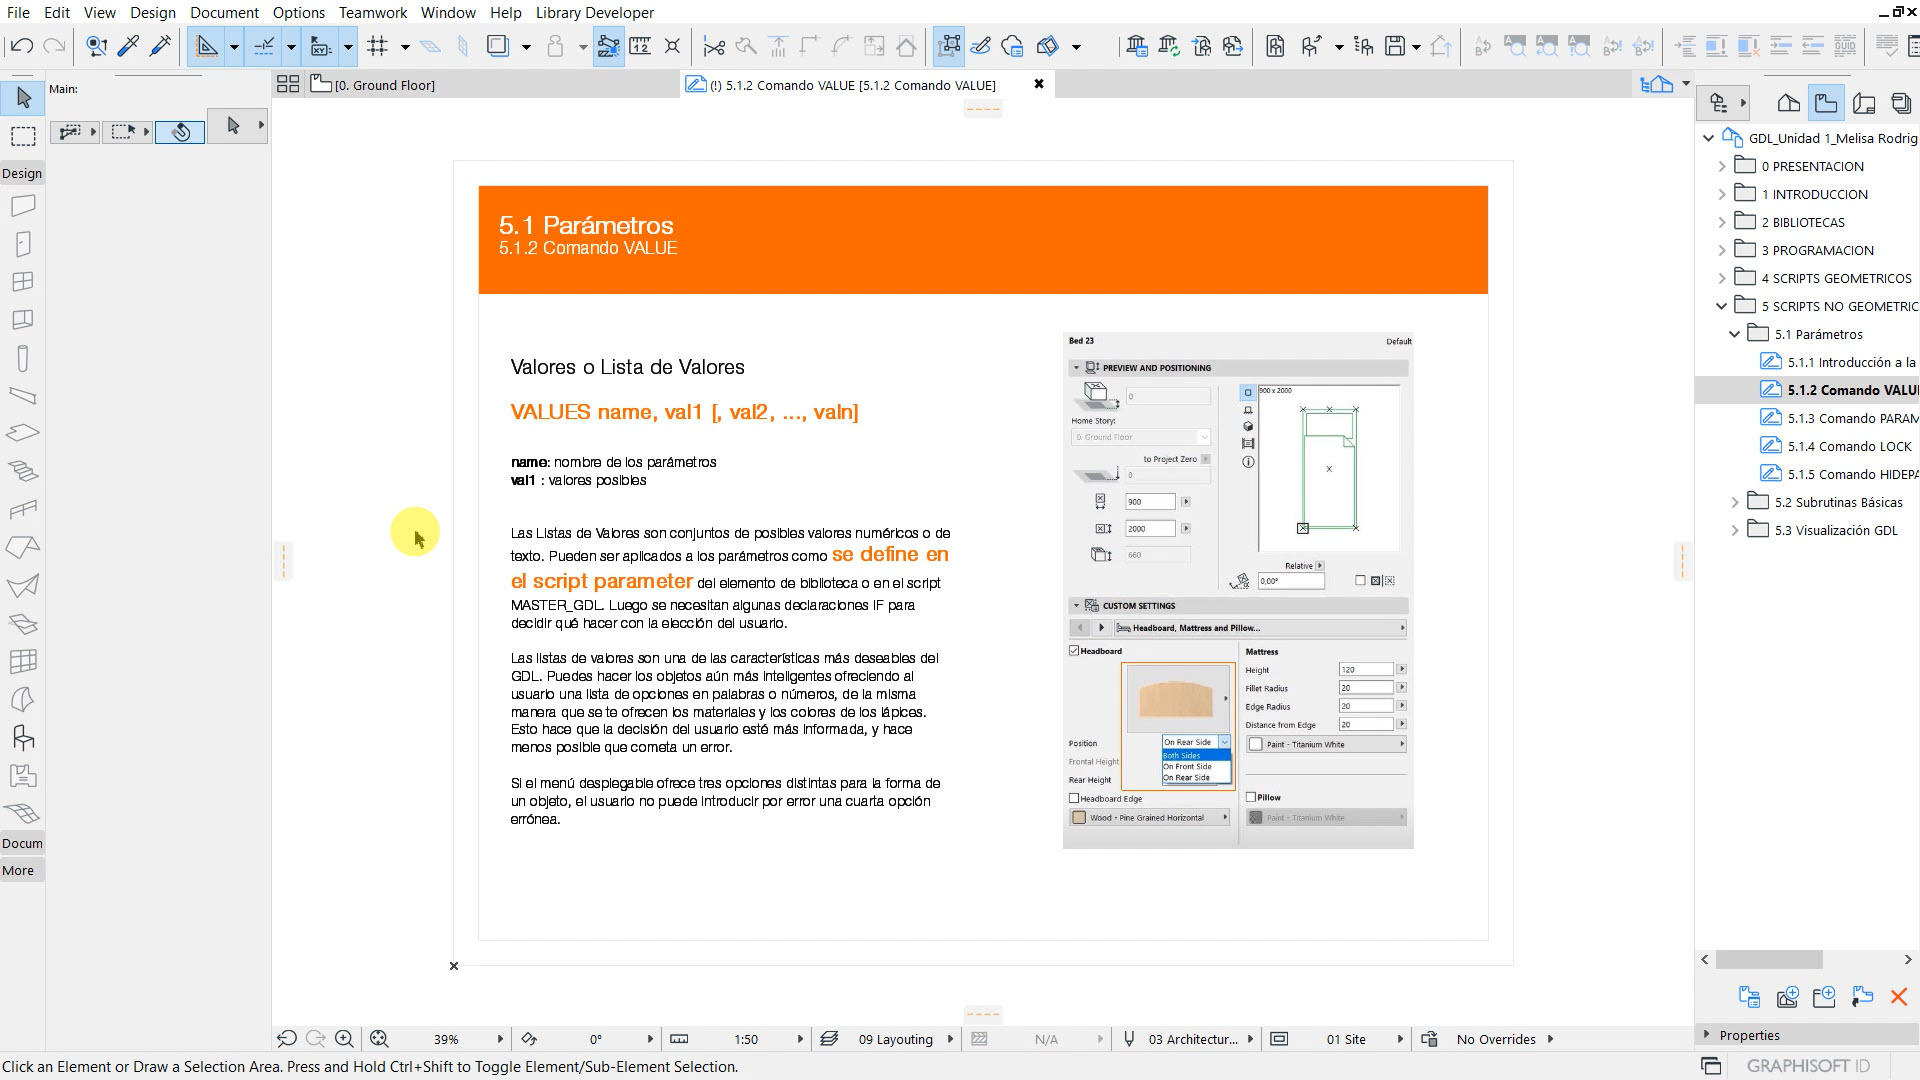Toggle the grid snap toolbar button

(x=377, y=46)
